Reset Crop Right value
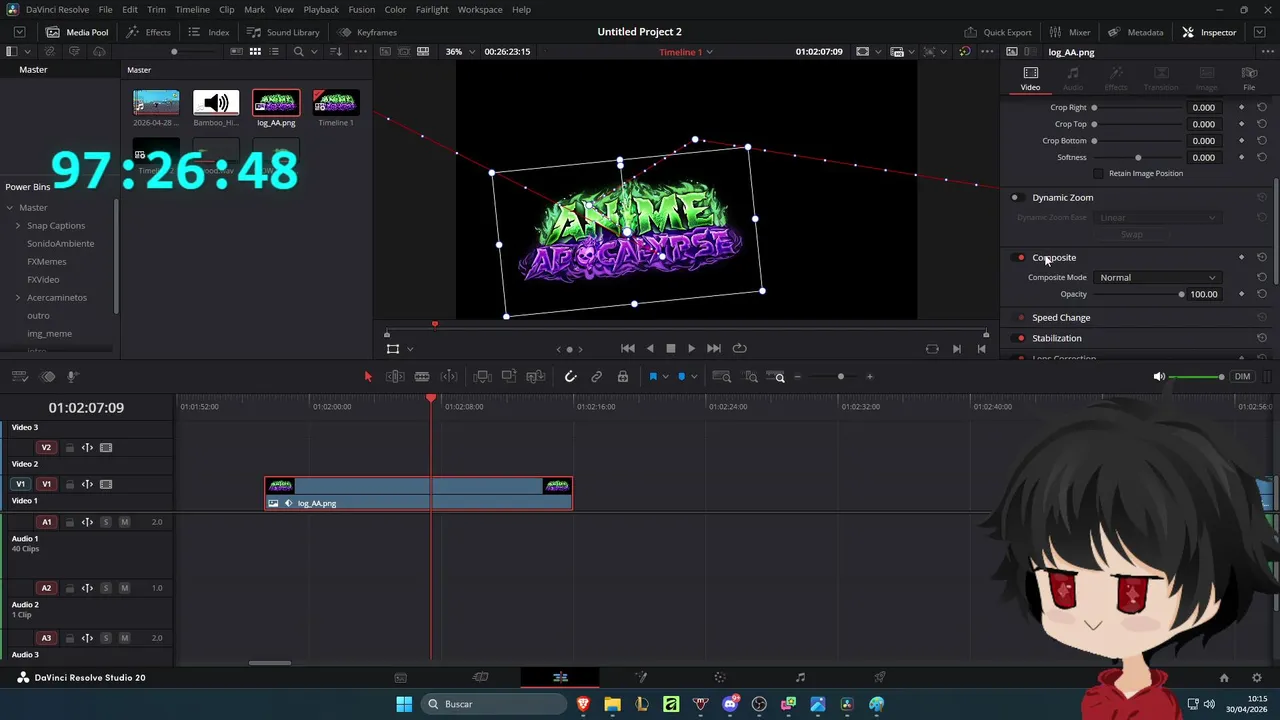 1262,107
